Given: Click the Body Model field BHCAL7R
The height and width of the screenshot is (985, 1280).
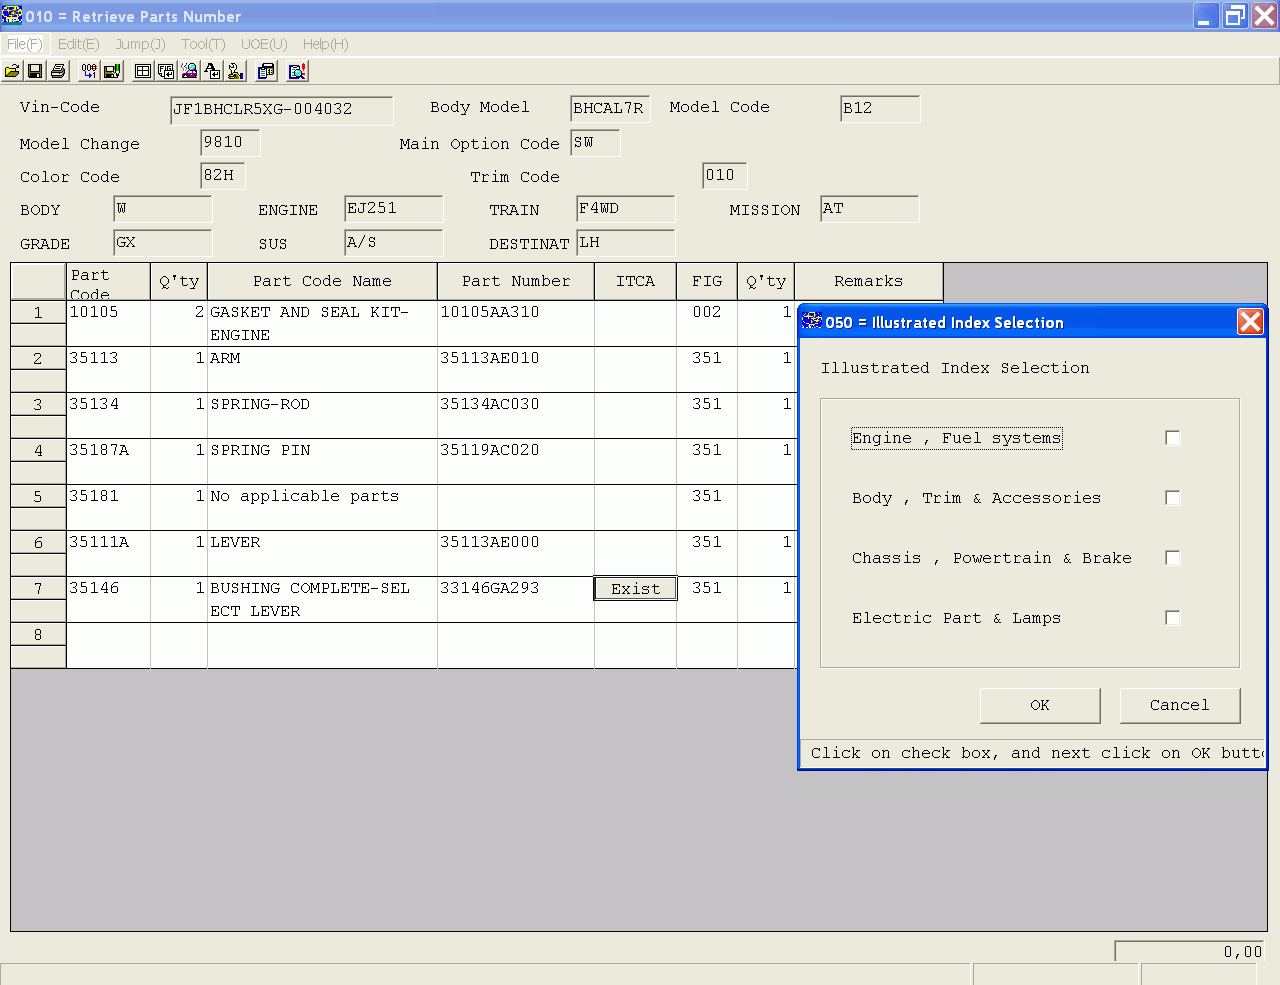Looking at the screenshot, I should click(x=610, y=109).
